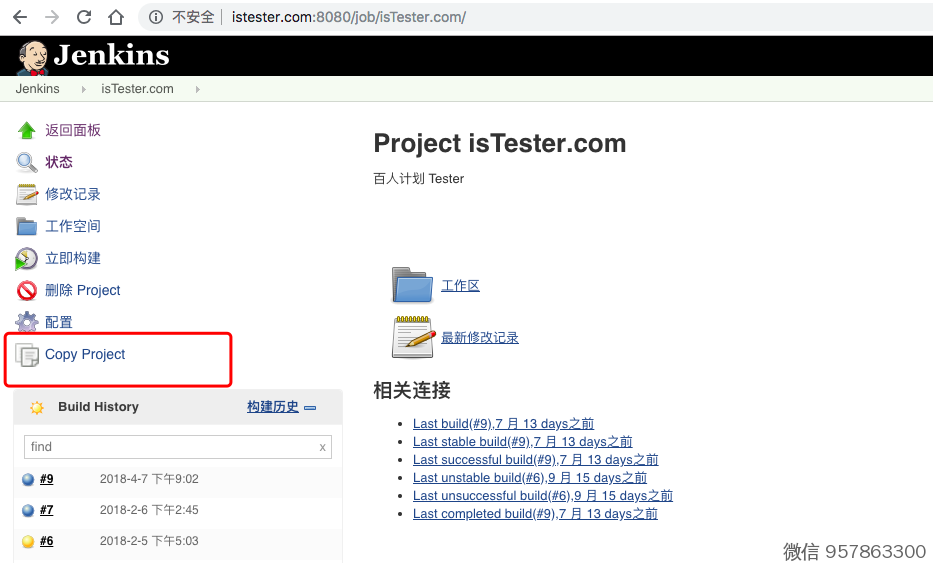Viewport: 933px width, 563px height.
Task: Open the isTester.com breadcrumb item
Action: point(137,89)
